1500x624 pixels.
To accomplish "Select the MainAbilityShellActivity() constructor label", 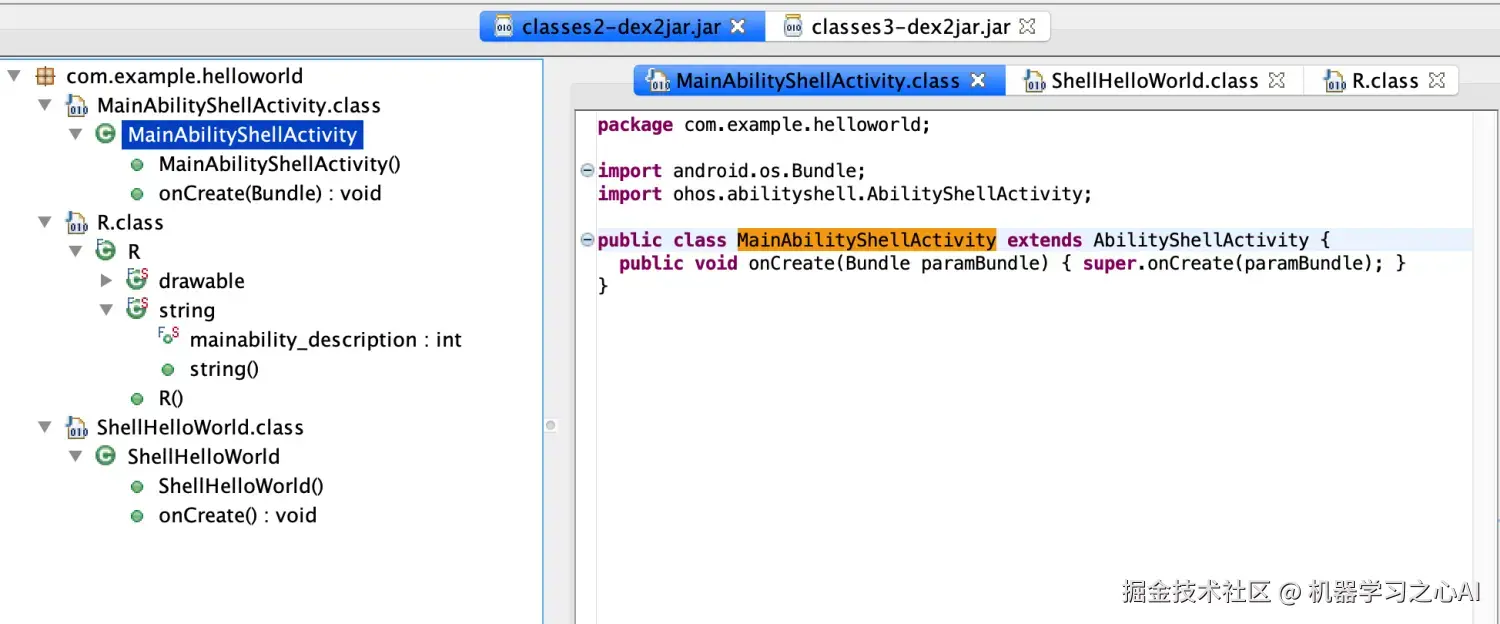I will point(279,164).
